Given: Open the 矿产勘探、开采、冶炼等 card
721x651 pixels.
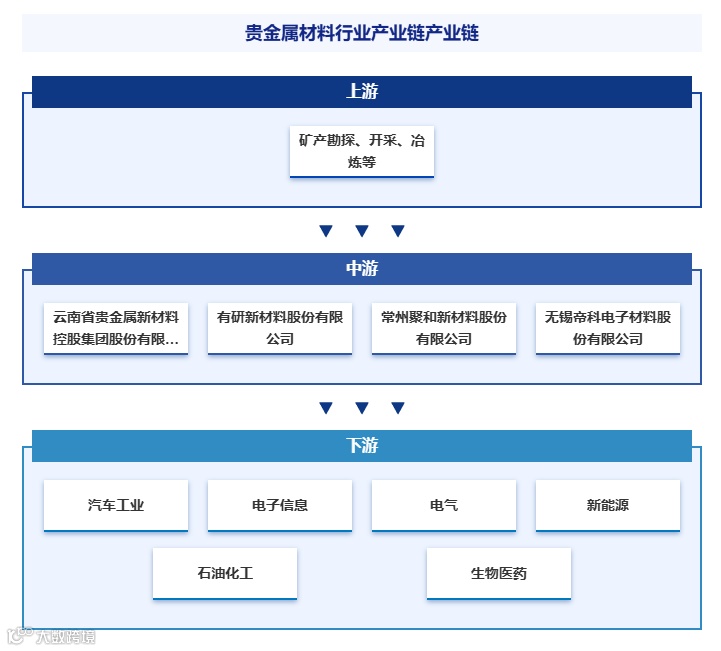Looking at the screenshot, I should 361,151.
